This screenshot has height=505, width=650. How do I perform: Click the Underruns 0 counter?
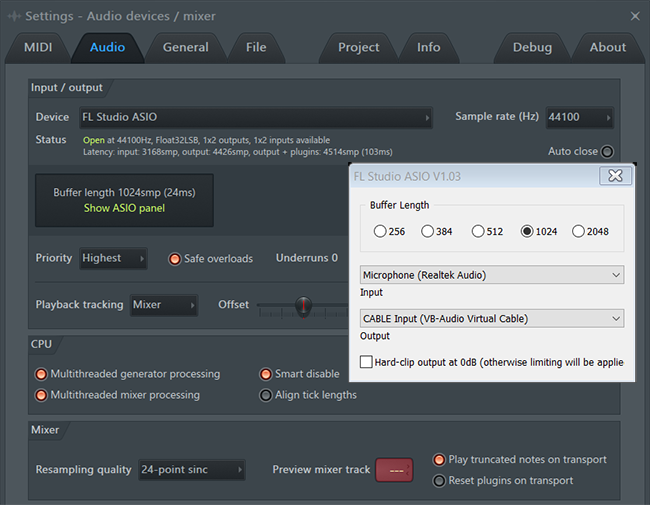coord(307,258)
